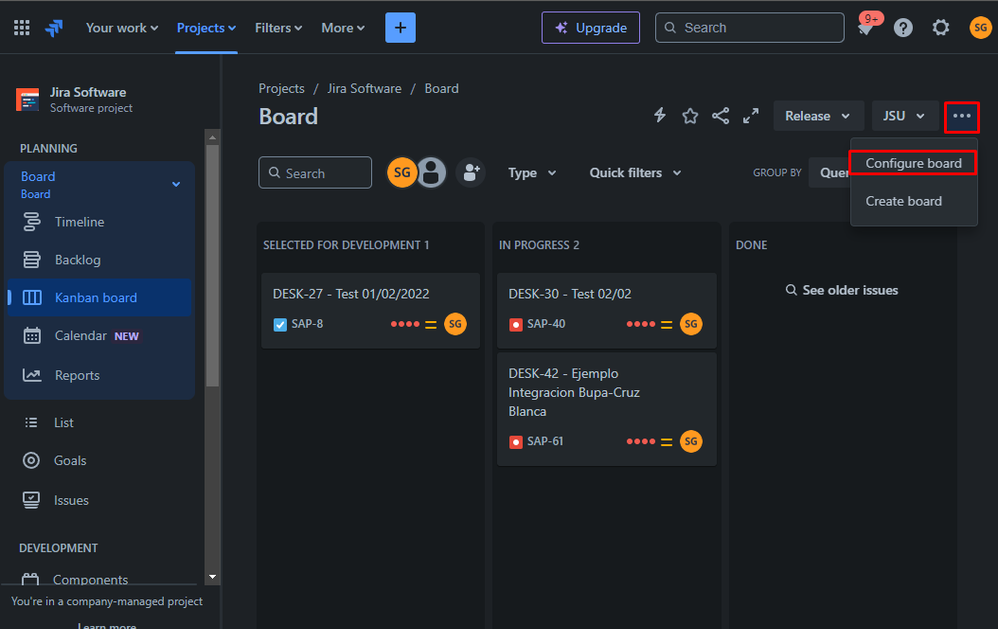Viewport: 998px width, 629px height.
Task: Open the Quick filters dropdown
Action: point(635,173)
